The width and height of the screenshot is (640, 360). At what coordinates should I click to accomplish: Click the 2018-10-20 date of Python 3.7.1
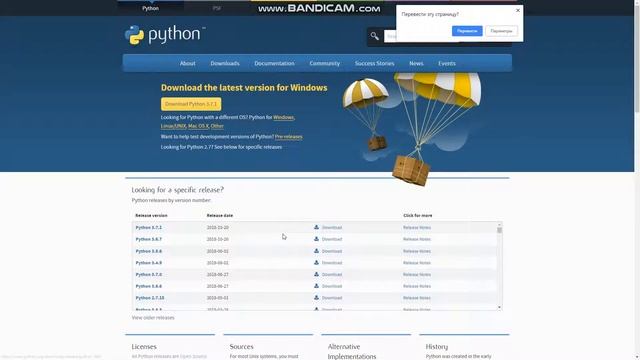click(x=218, y=227)
